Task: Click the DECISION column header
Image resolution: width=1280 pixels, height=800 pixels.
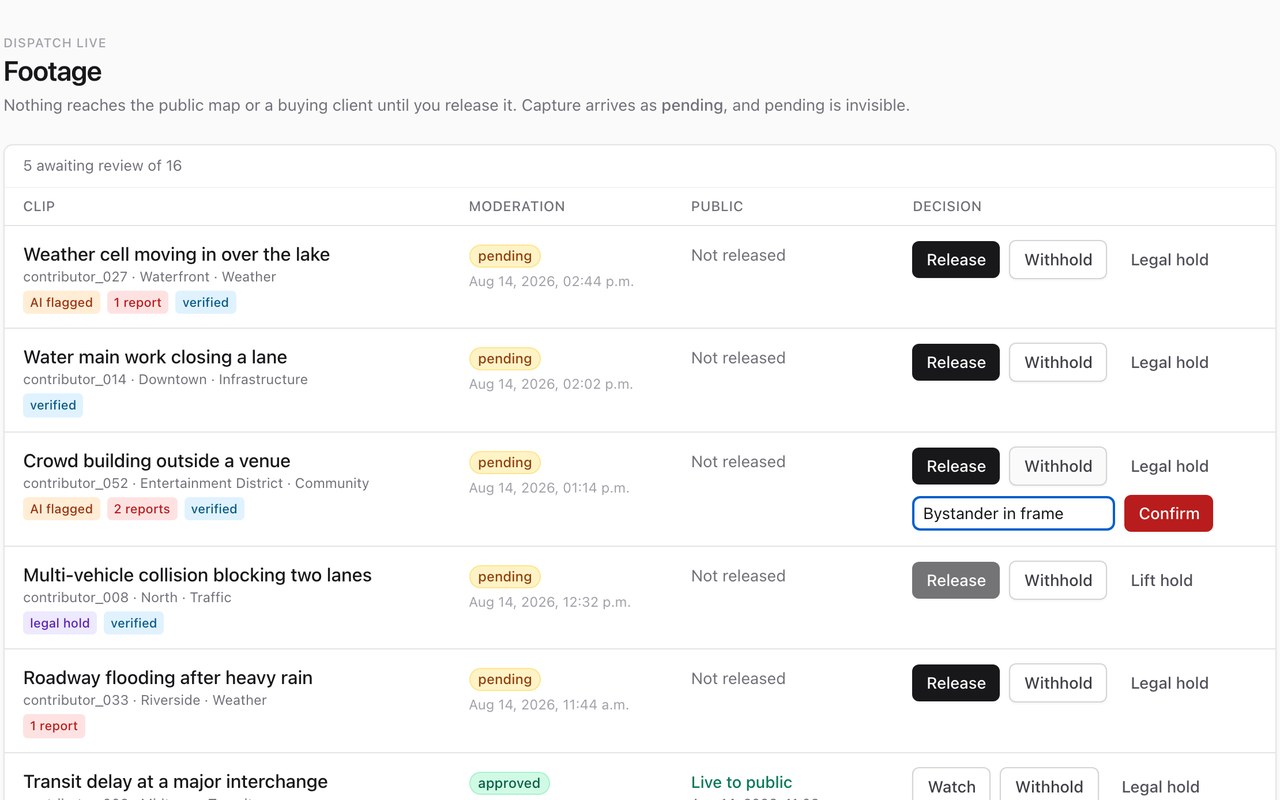Action: point(947,206)
